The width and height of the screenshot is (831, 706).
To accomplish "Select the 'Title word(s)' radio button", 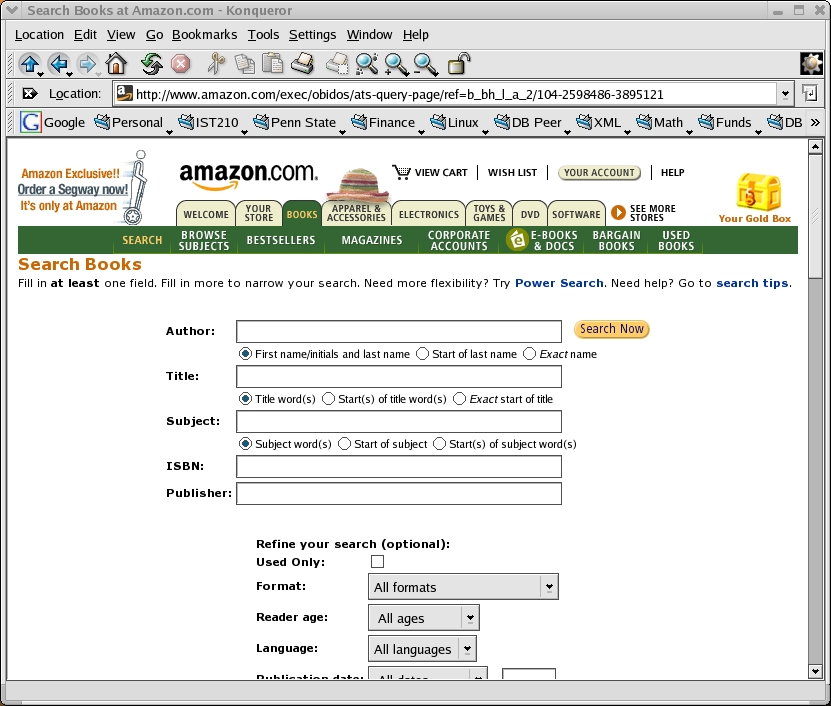I will pos(245,399).
